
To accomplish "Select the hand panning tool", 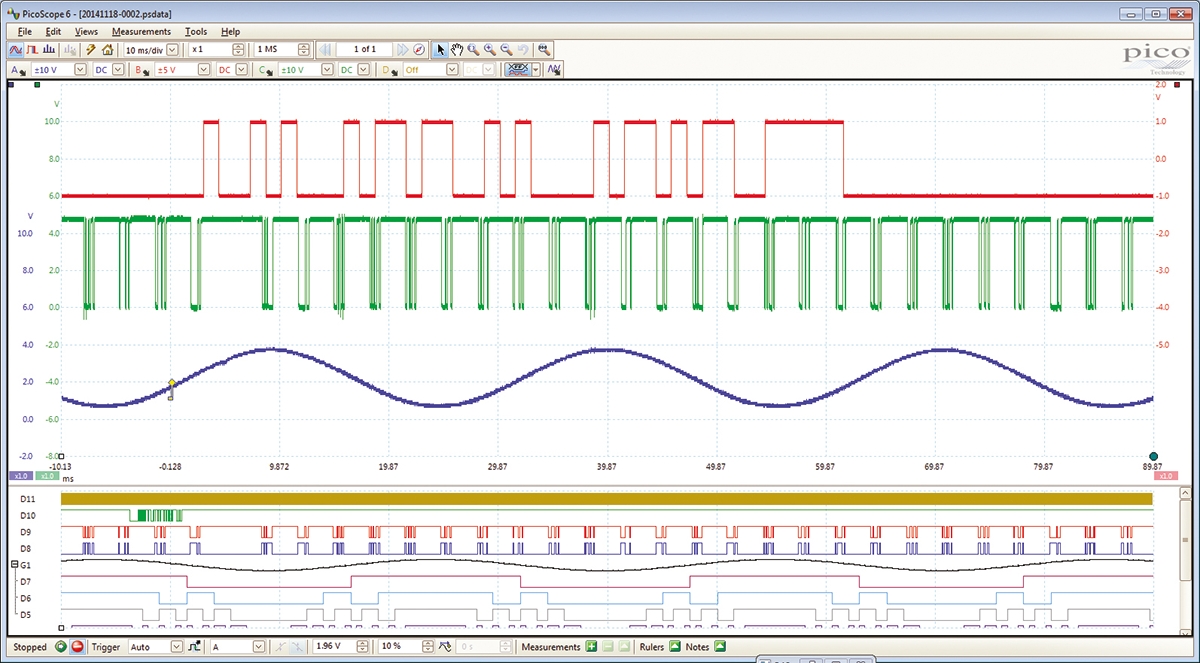I will pyautogui.click(x=456, y=49).
